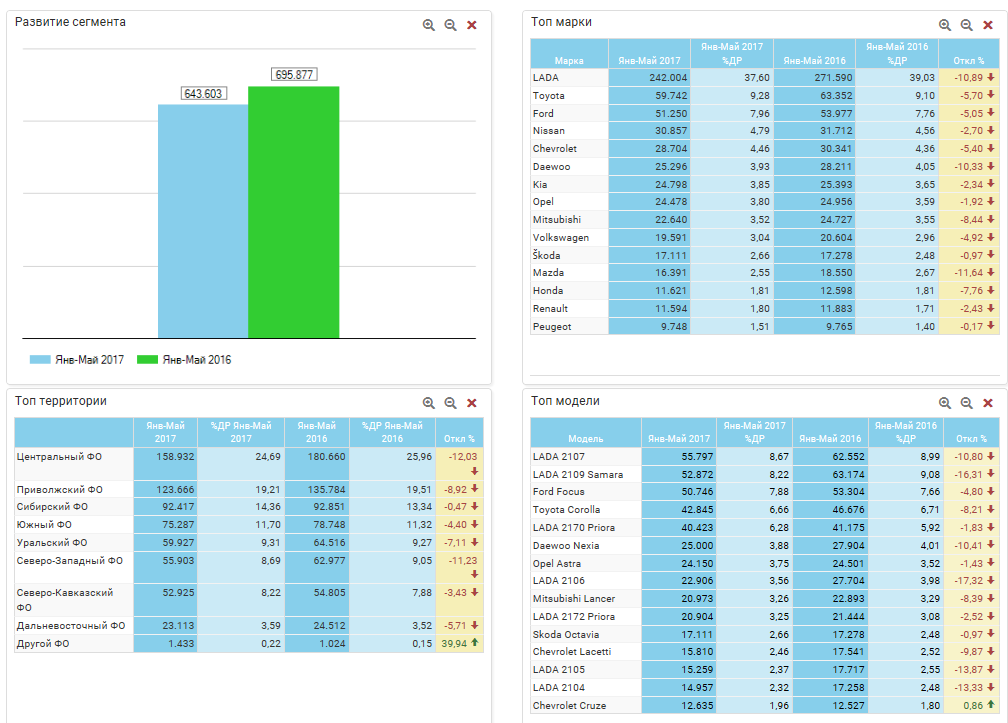Toggle Янв-Май 2017 blue legend swatch
Screen dimensions: 1008x723
coord(40,360)
